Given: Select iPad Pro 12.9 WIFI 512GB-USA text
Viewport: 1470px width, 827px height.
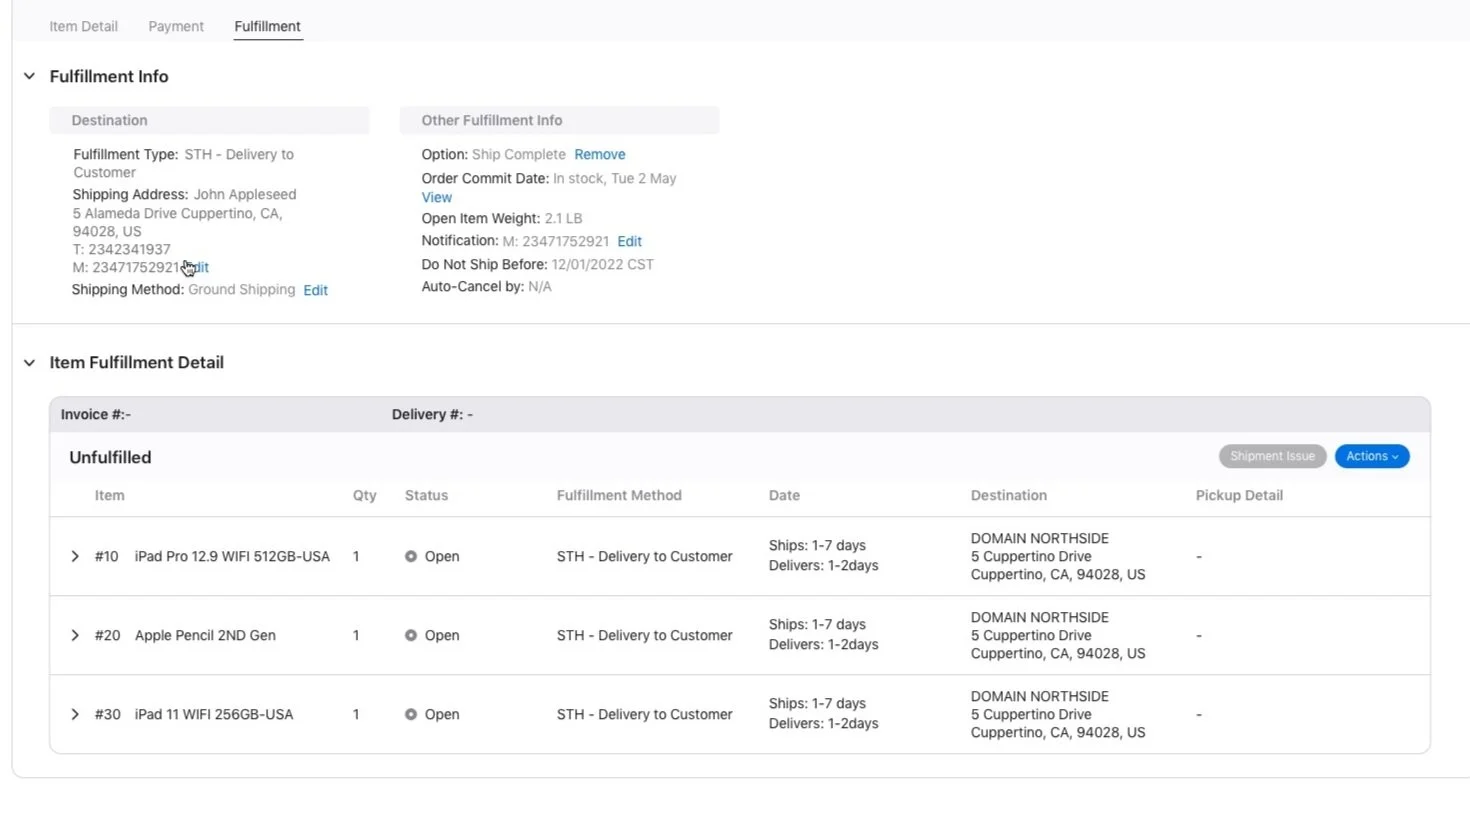Looking at the screenshot, I should coord(232,556).
